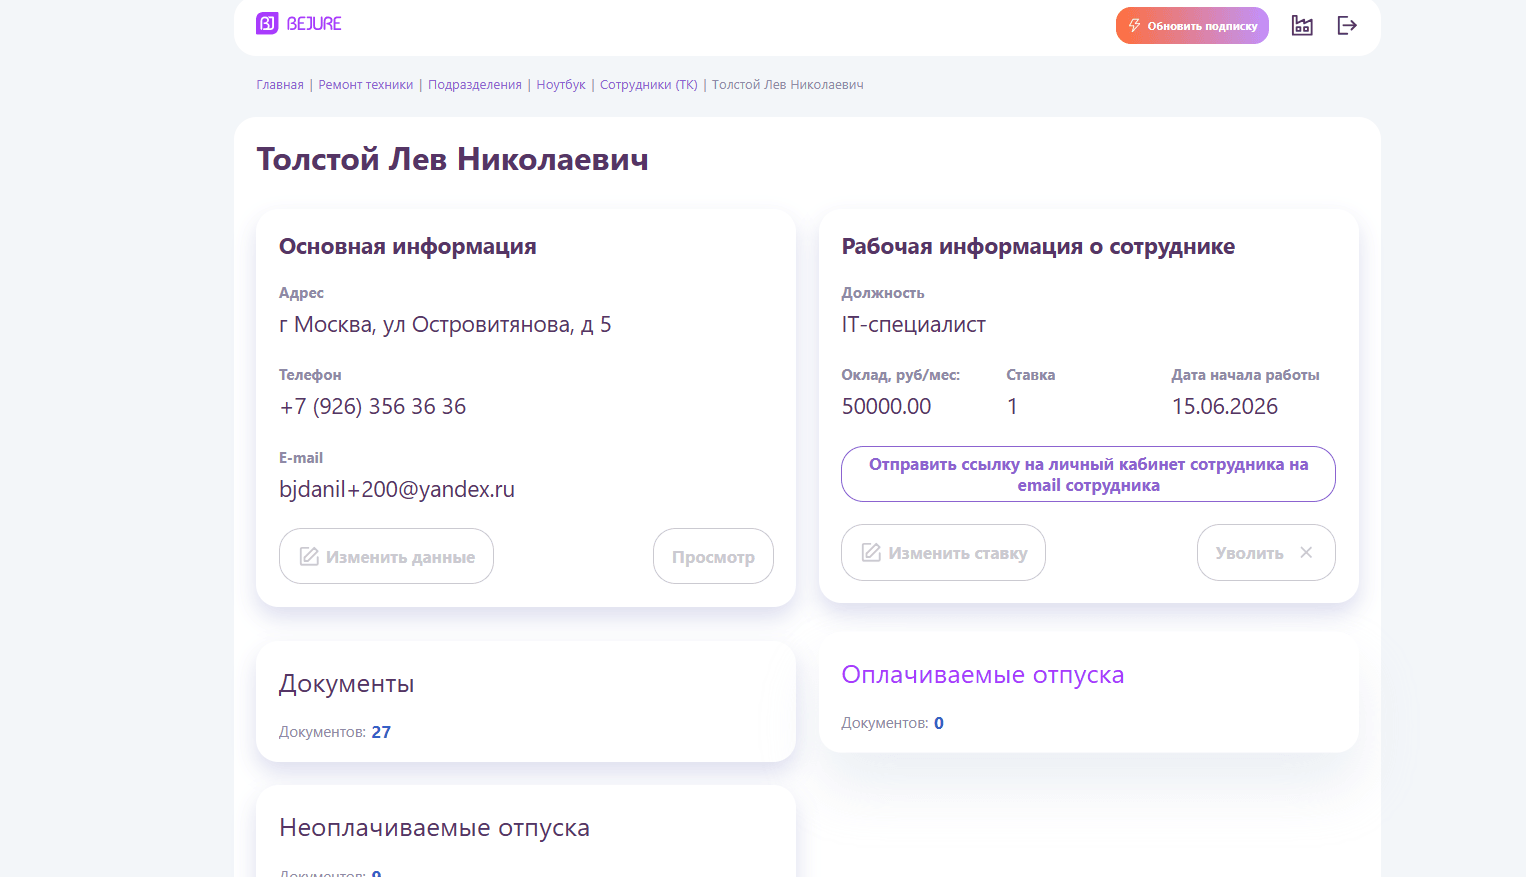Viewport: 1526px width, 877px height.
Task: Click the Оклад, руб/мес label
Action: [x=901, y=375]
